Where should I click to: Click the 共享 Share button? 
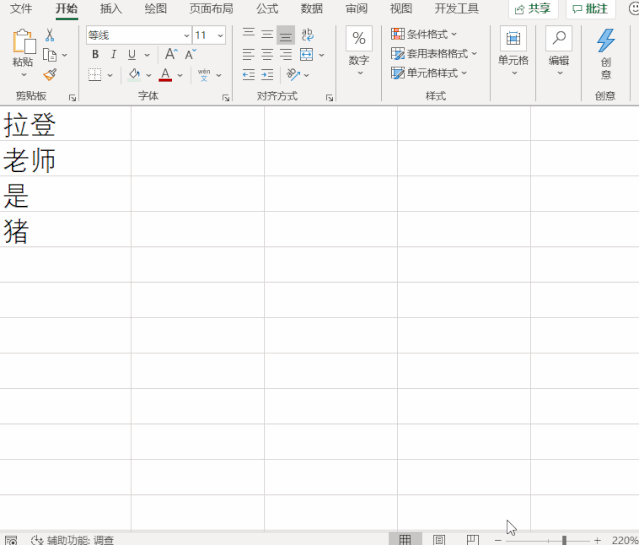pyautogui.click(x=533, y=9)
